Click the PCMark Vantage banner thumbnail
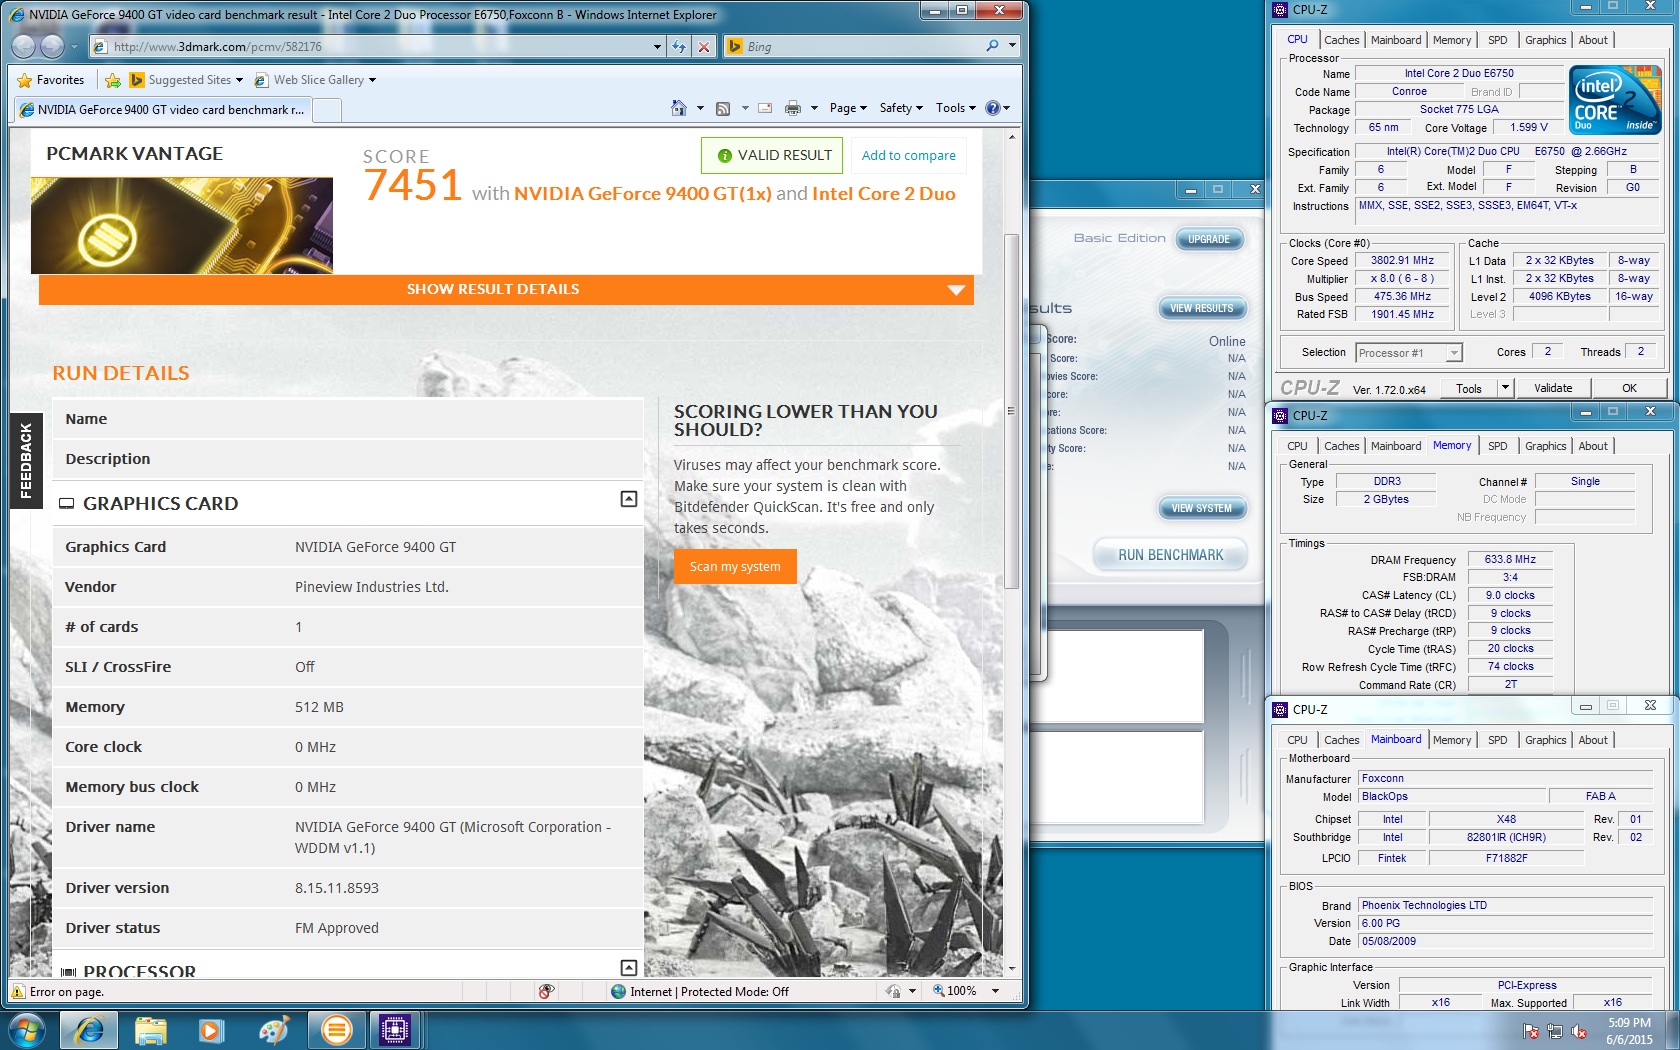 (182, 226)
